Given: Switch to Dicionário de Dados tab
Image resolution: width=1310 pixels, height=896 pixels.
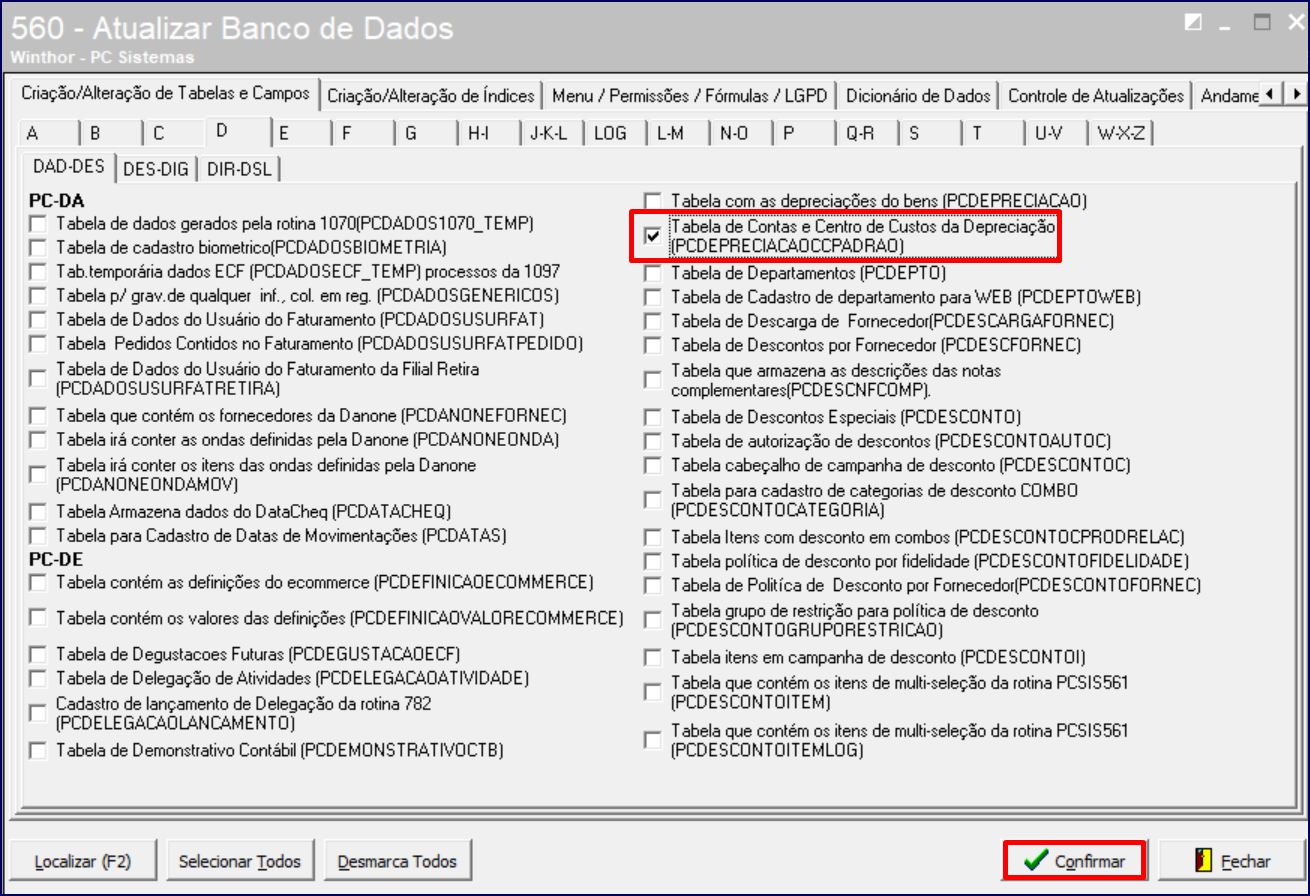Looking at the screenshot, I should (918, 96).
